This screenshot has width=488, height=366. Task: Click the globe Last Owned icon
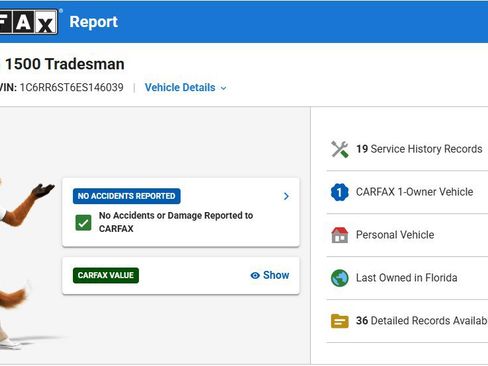[340, 278]
